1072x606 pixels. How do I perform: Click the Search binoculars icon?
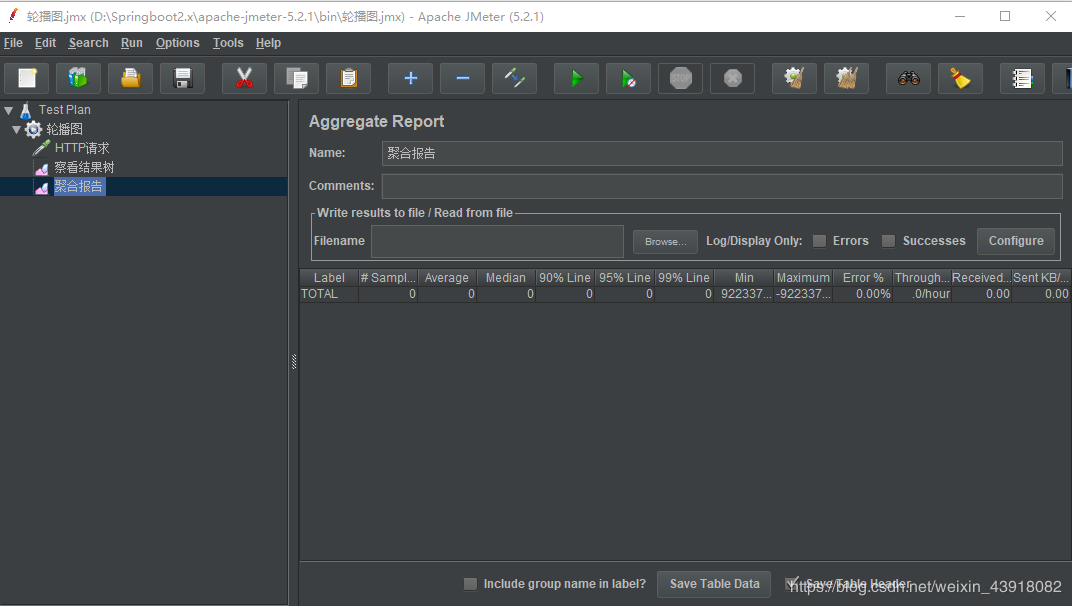908,78
